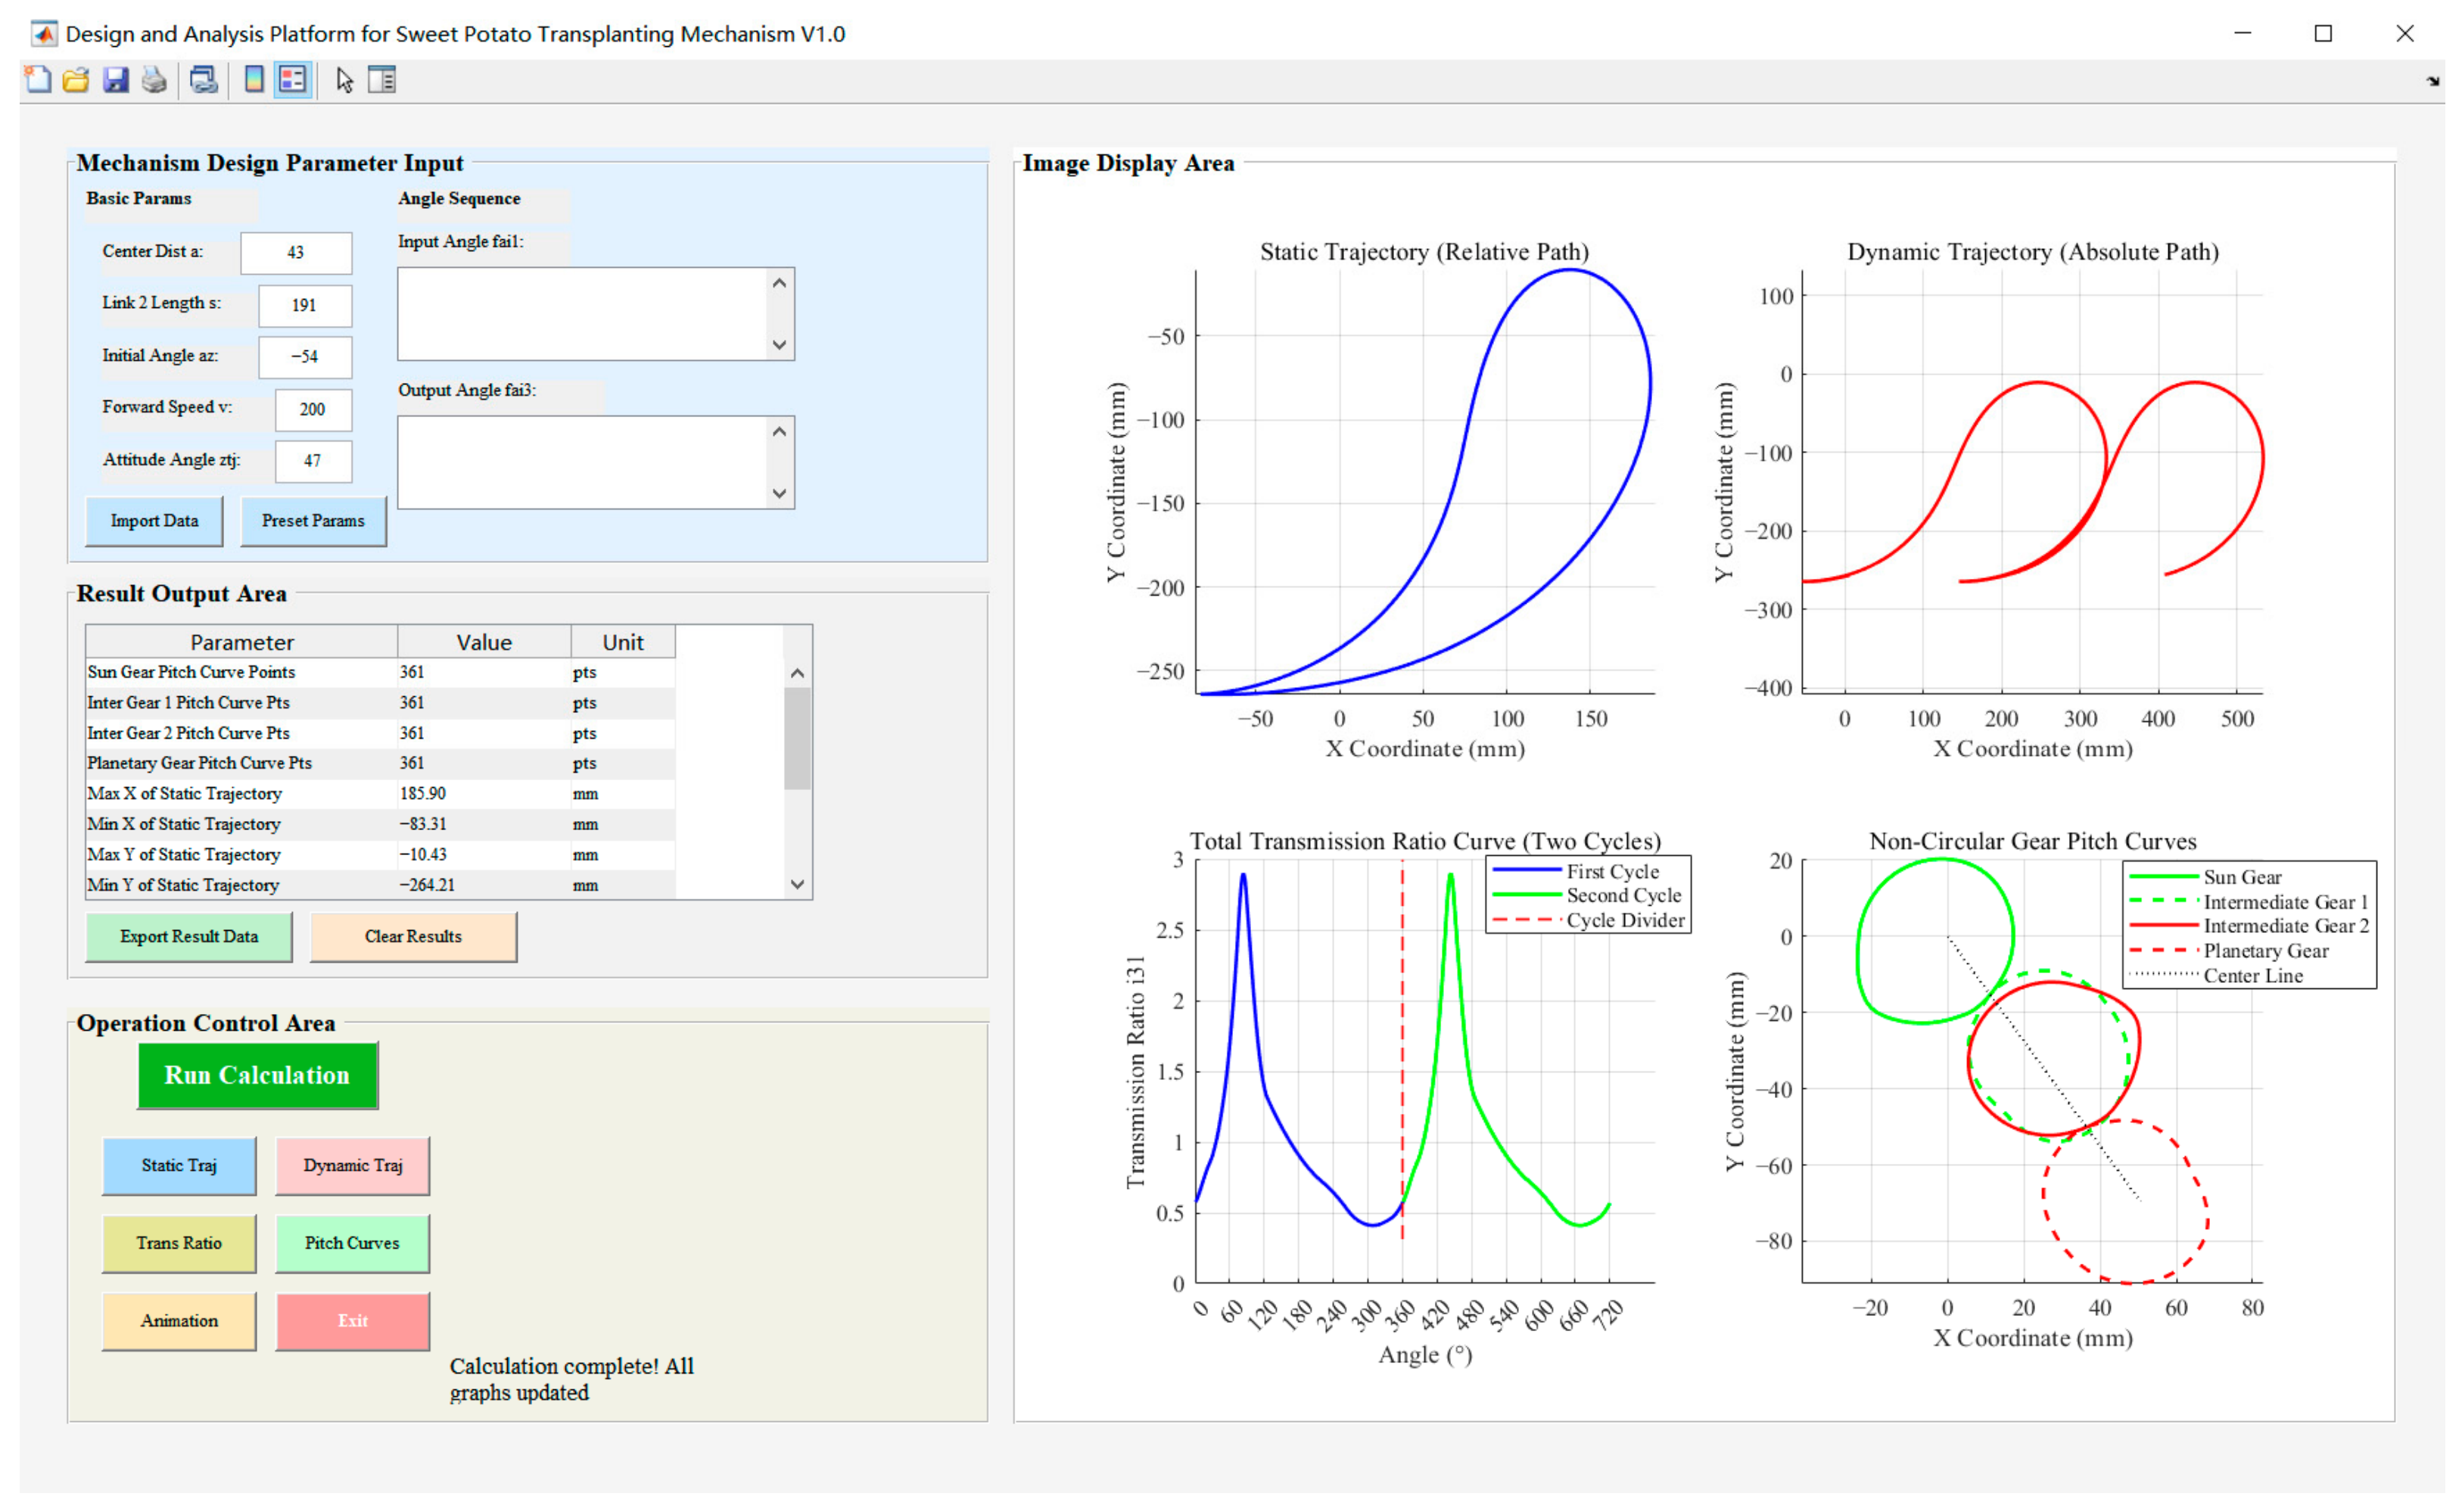Open the Property Inspector toolbar icon

pos(382,80)
